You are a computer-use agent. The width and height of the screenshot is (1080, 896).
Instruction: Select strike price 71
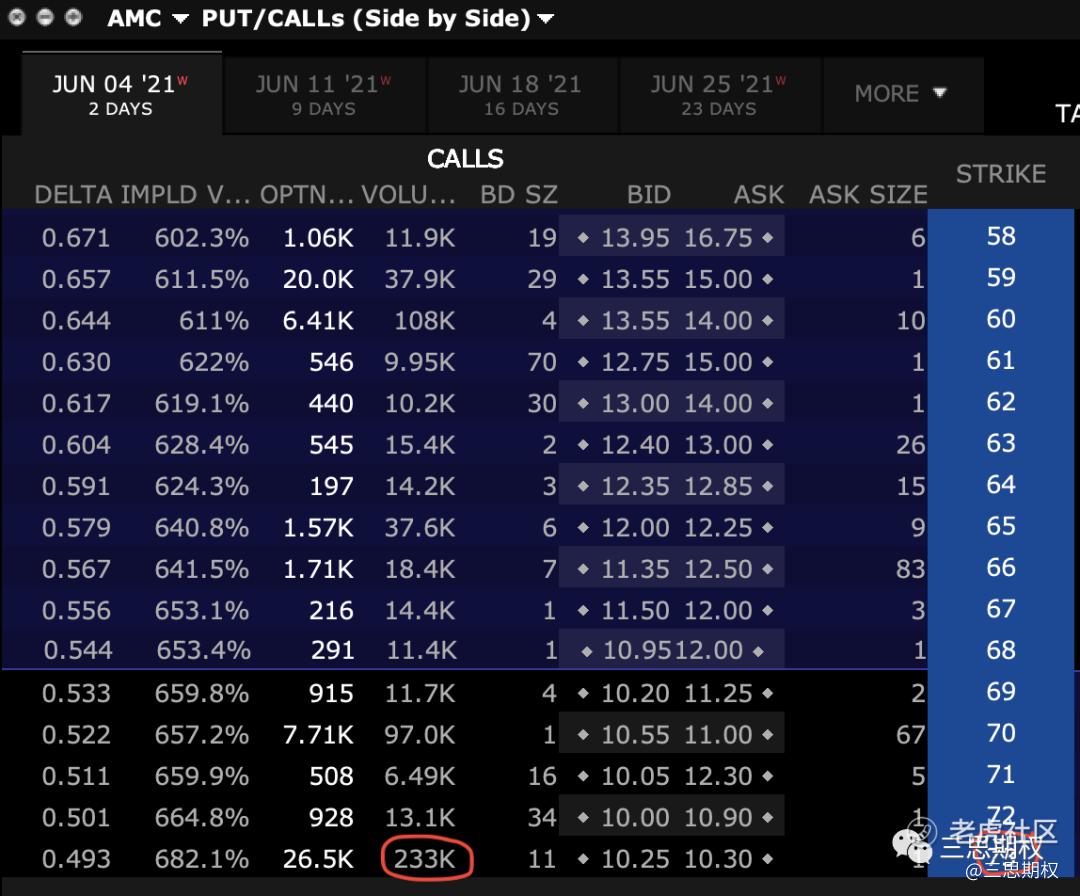pos(1001,774)
